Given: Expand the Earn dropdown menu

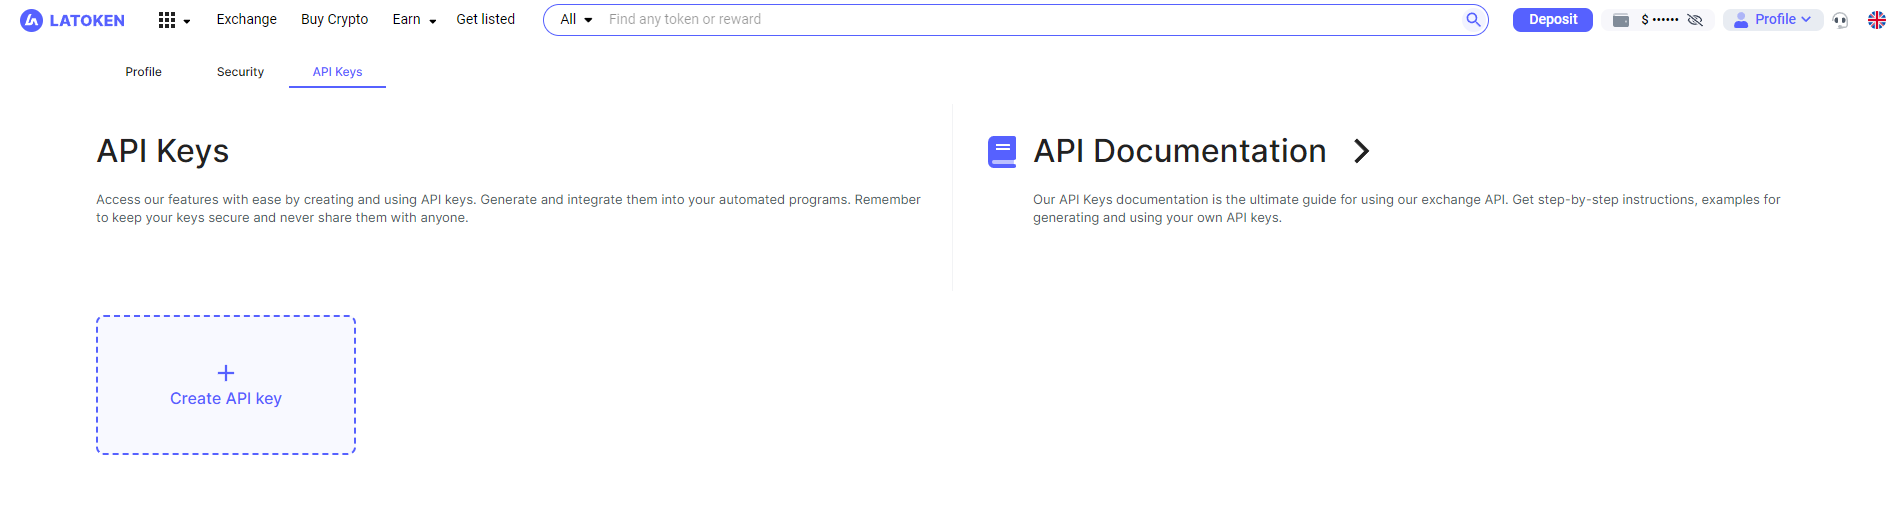Looking at the screenshot, I should coord(414,20).
